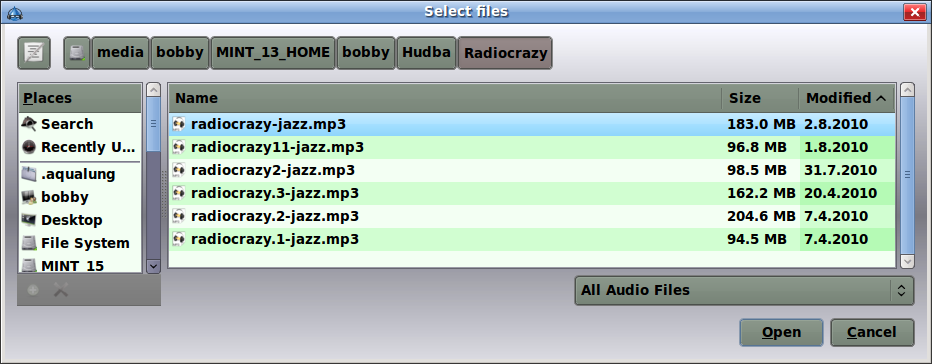Select the MINT_15 volume in Places
932x364 pixels.
80,264
